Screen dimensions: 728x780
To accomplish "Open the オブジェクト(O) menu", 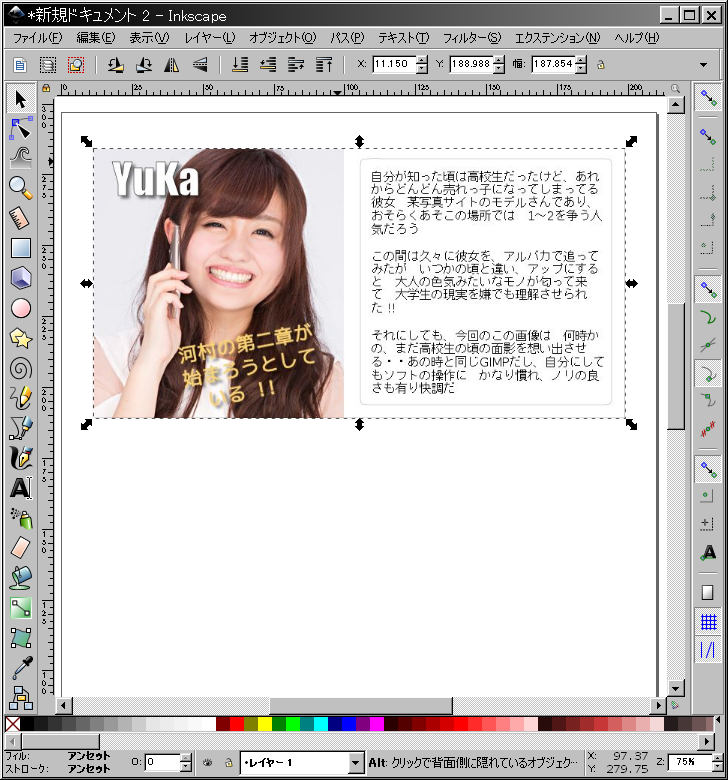I will 282,38.
